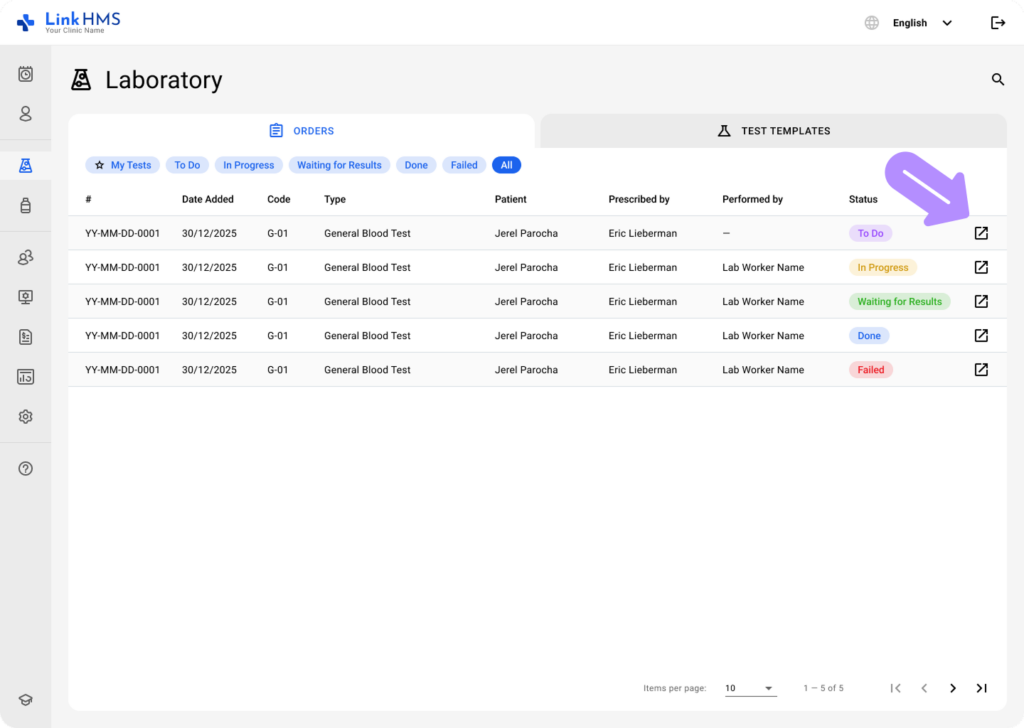Open the patients person icon in sidebar
Viewport: 1024px width, 728px height.
coord(26,114)
